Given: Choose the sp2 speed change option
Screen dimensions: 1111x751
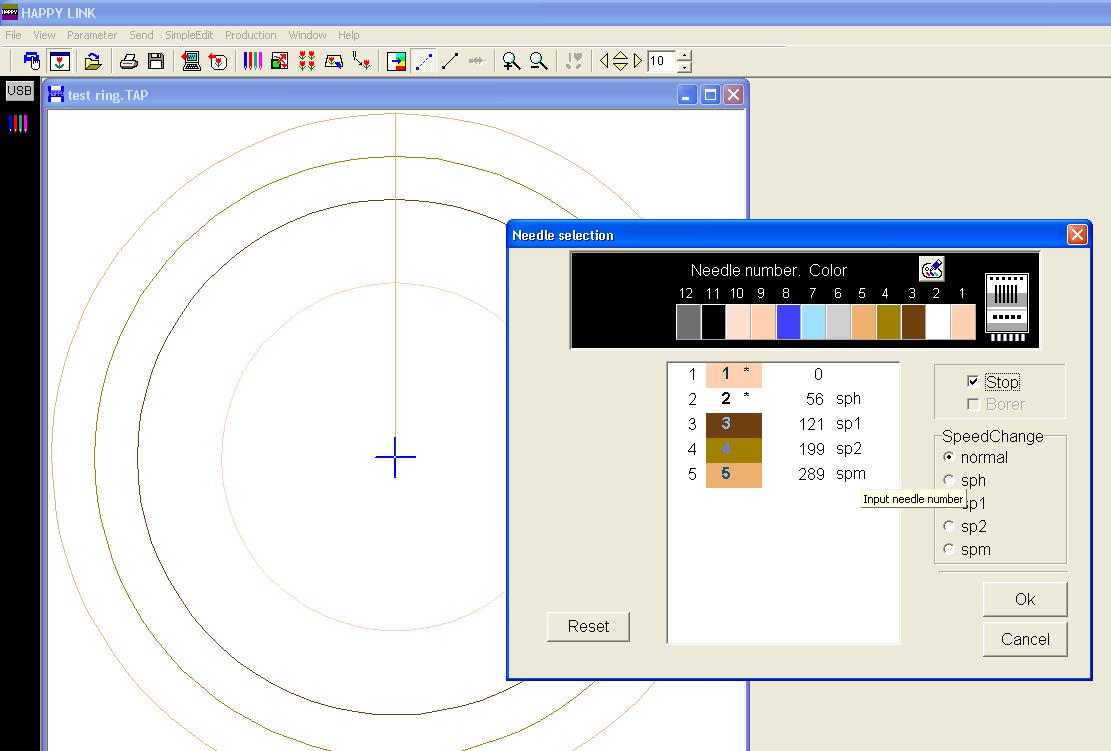Looking at the screenshot, I should point(949,526).
